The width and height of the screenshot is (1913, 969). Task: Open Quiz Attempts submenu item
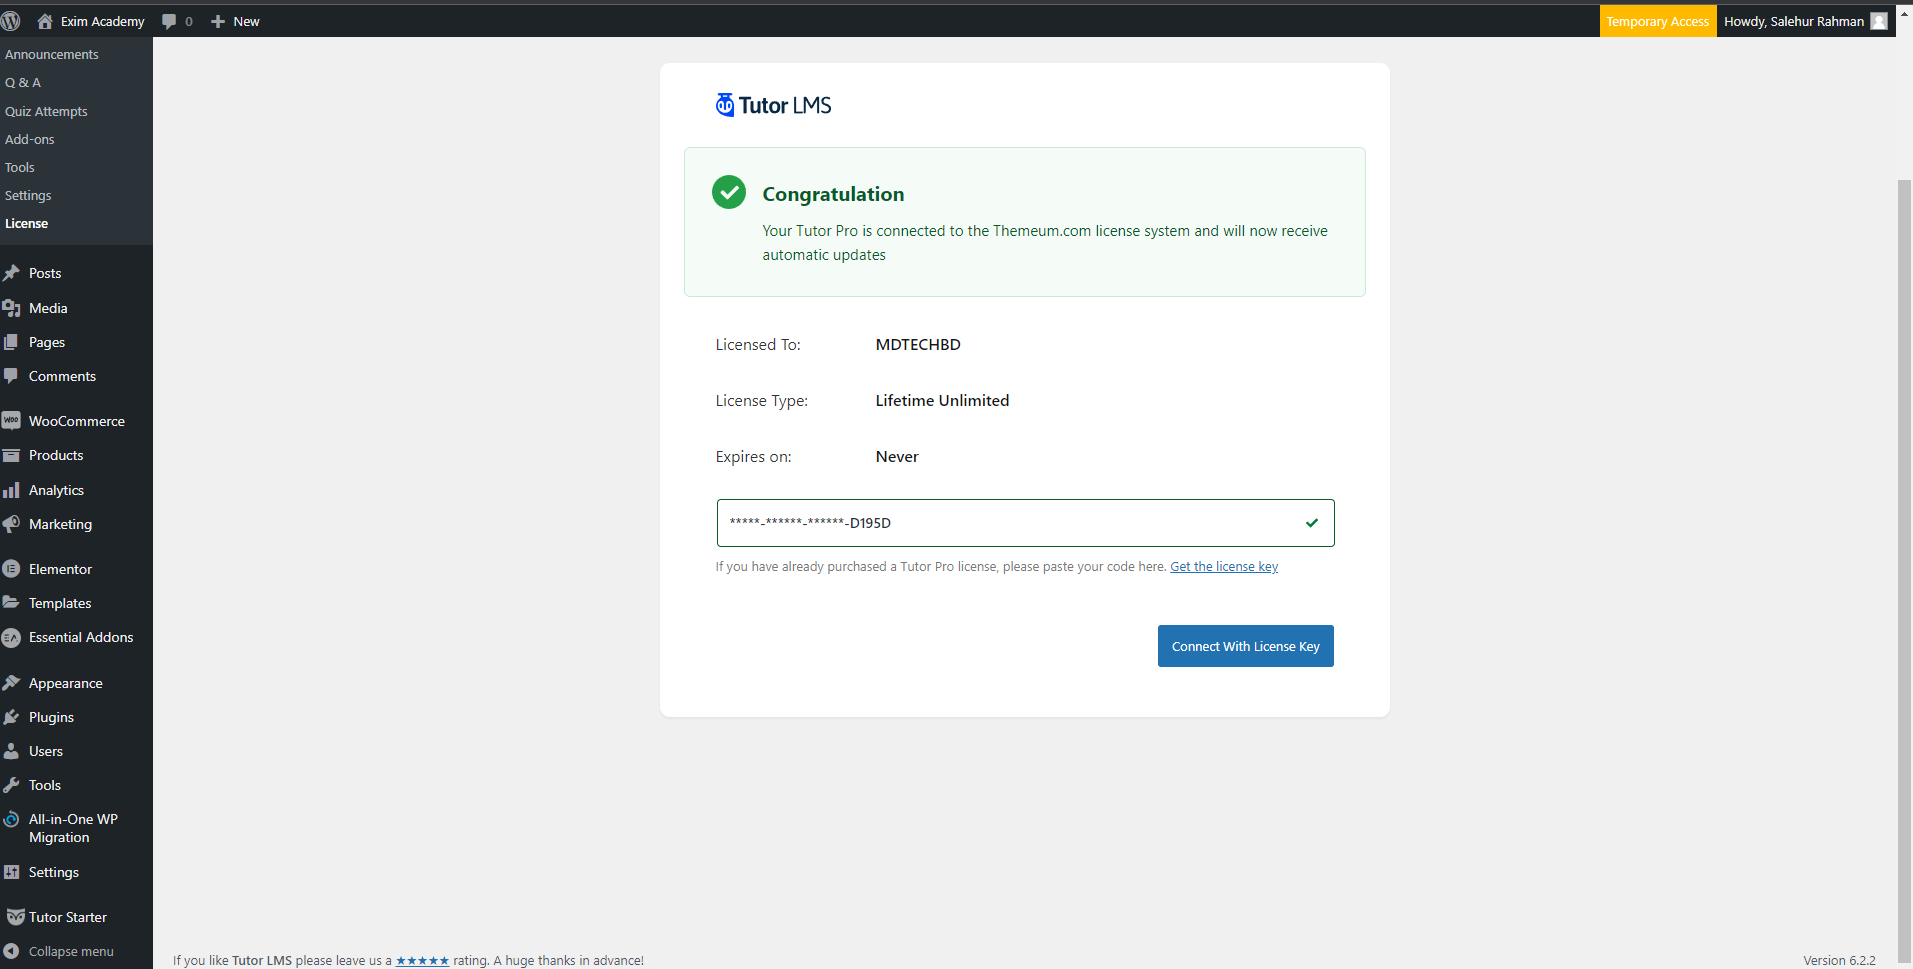pyautogui.click(x=46, y=111)
